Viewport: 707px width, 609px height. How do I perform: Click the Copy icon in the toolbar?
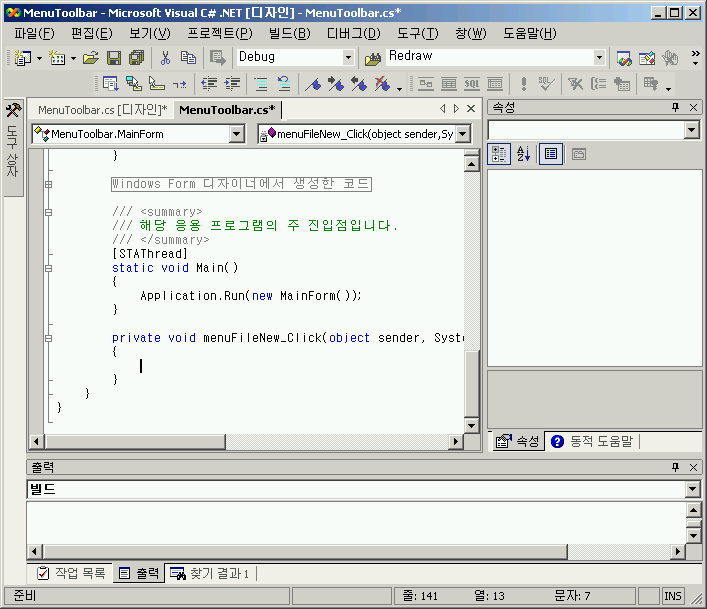(188, 58)
